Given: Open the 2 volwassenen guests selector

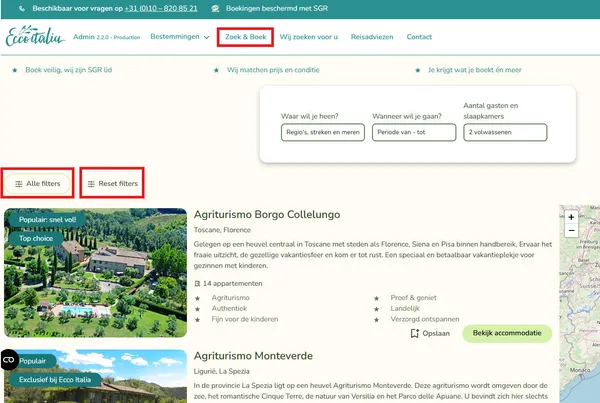Looking at the screenshot, I should (505, 132).
